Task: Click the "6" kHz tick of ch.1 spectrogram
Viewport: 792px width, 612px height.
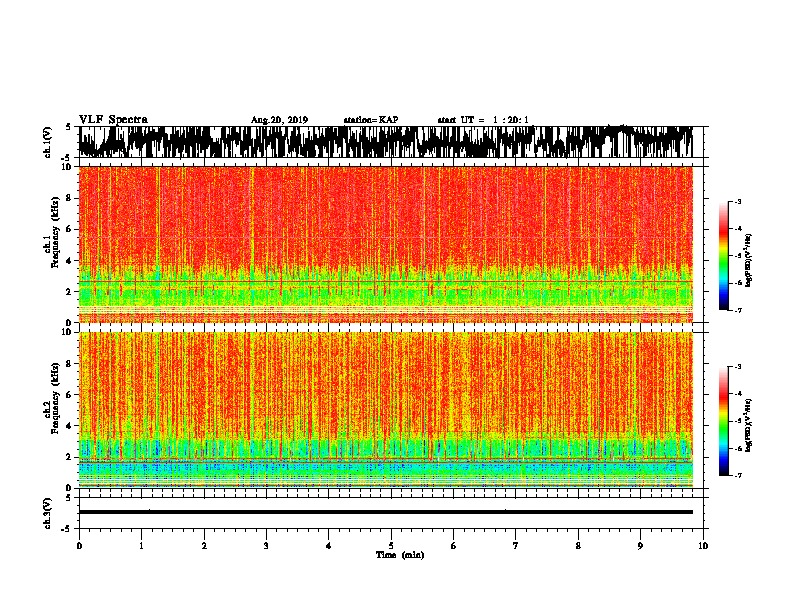Action: [x=70, y=229]
